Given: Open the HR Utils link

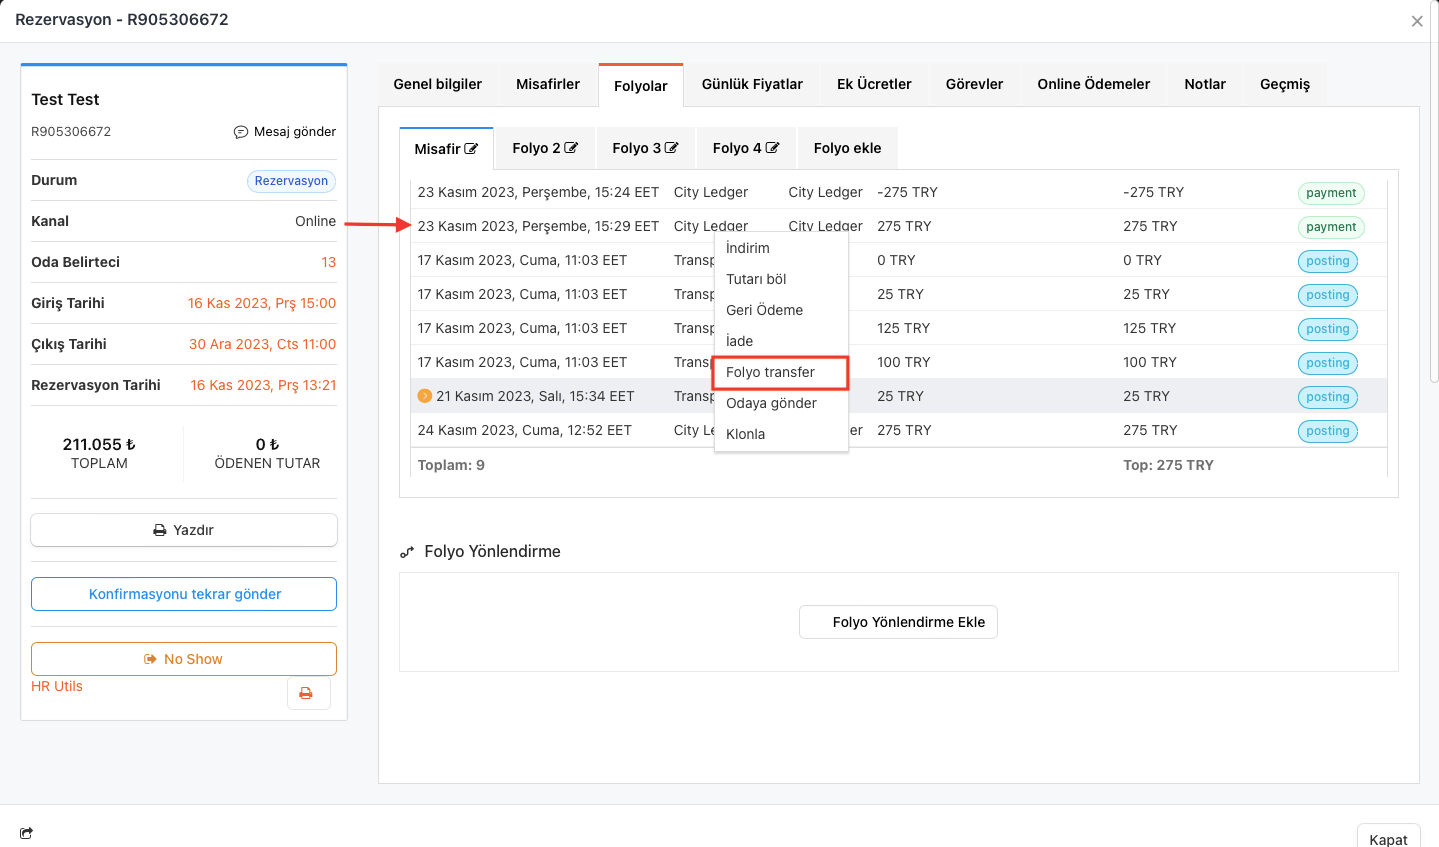Looking at the screenshot, I should click(x=57, y=686).
